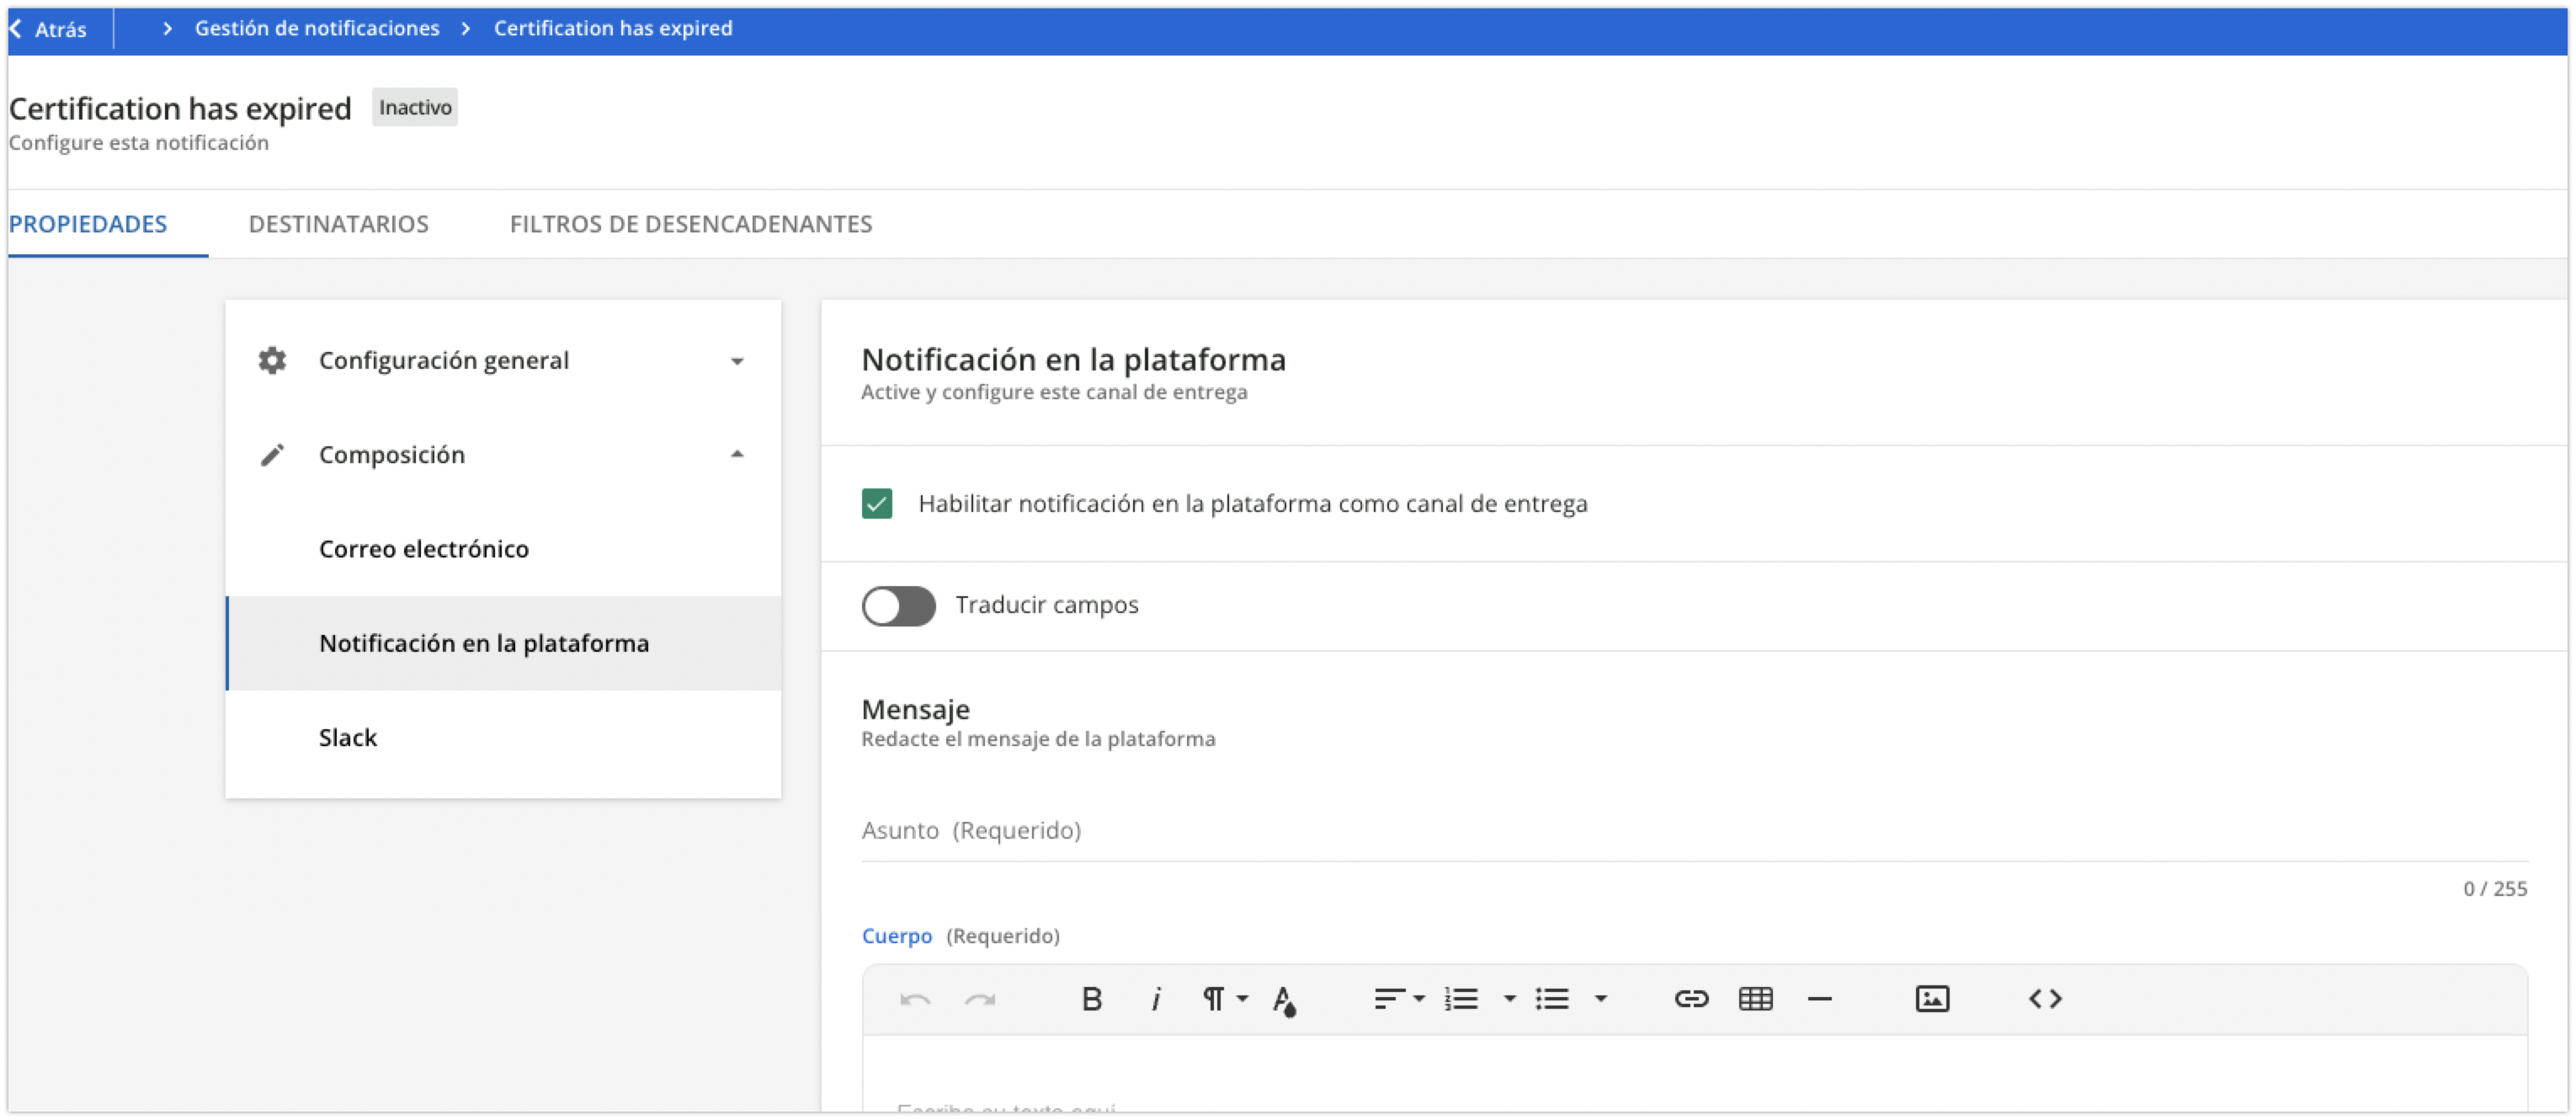Apply bold formatting in the body editor

(1092, 998)
